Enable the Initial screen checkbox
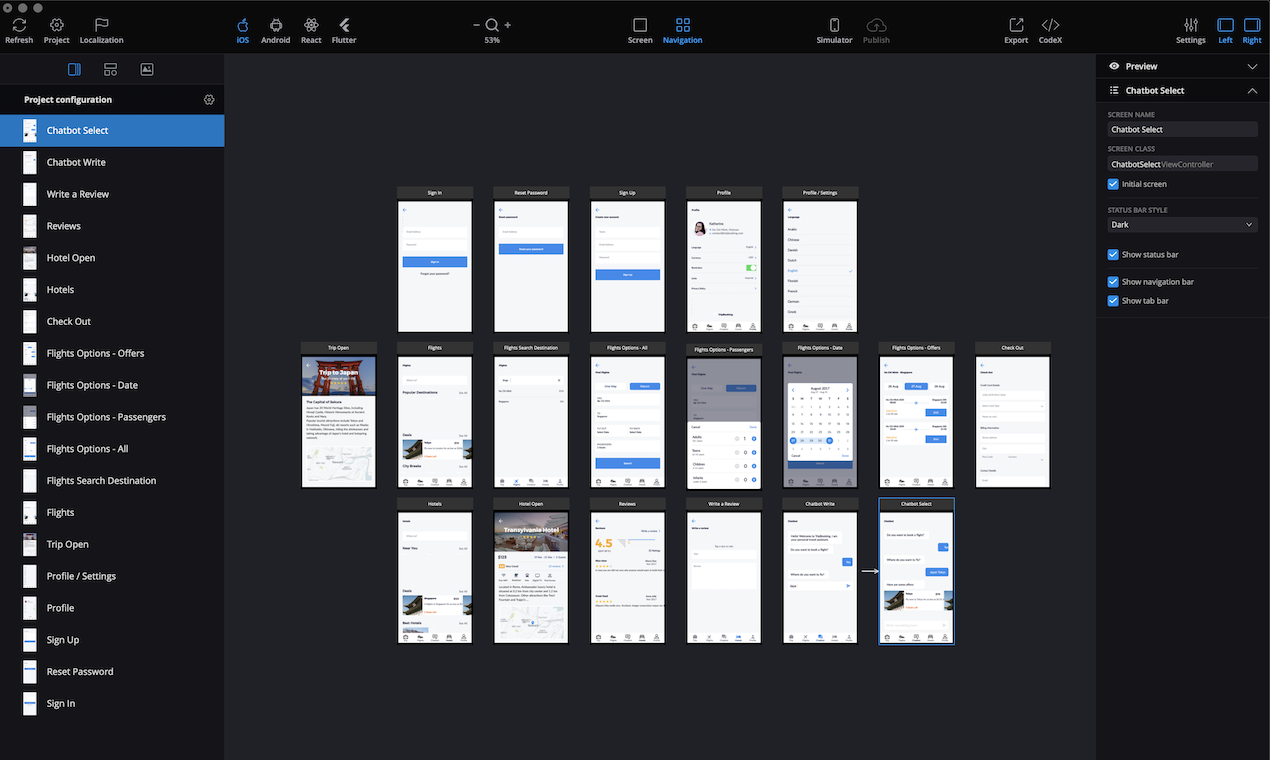The image size is (1270, 760). (1112, 184)
